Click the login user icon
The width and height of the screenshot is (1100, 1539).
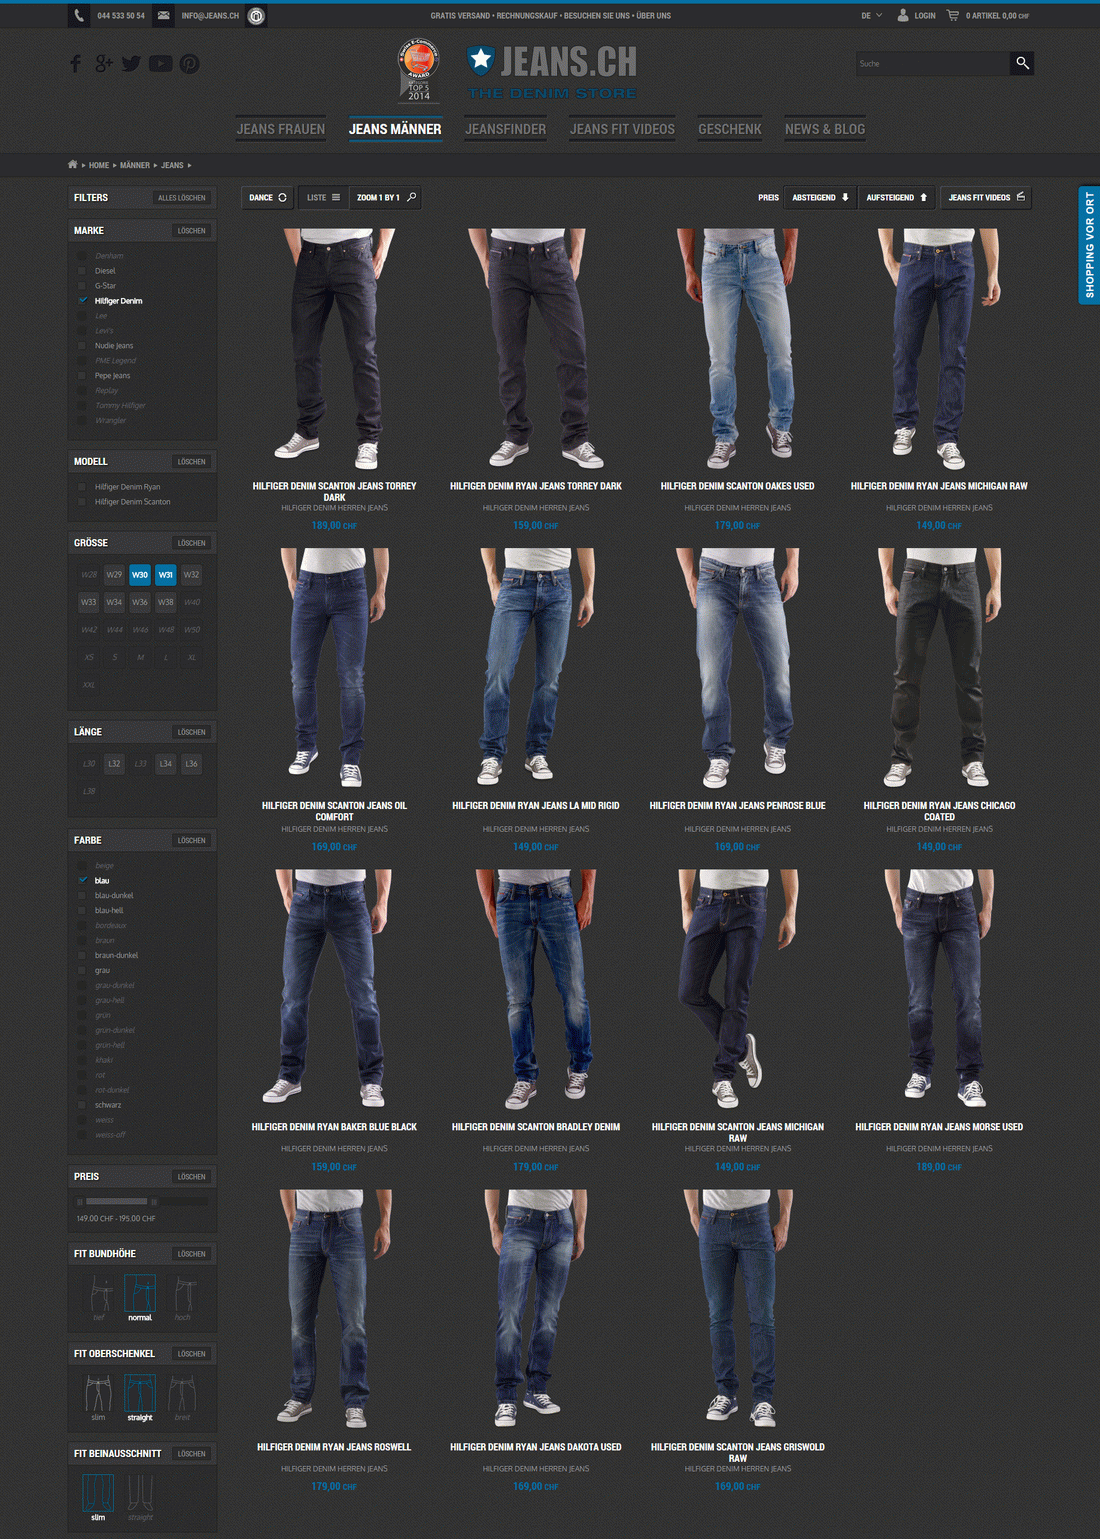(903, 16)
